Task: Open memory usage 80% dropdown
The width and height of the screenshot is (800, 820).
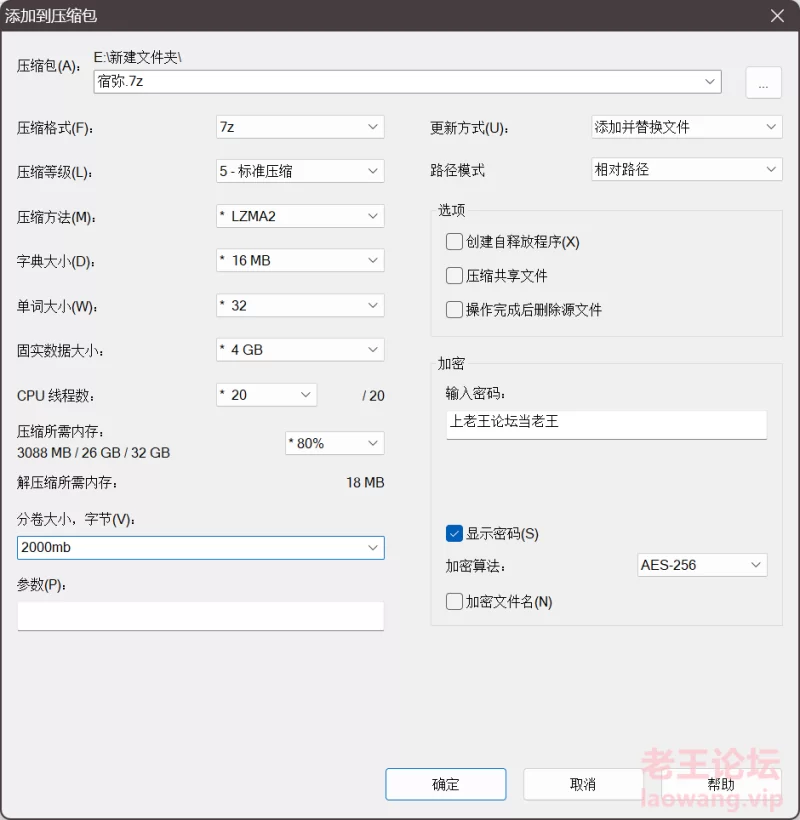Action: pos(335,443)
